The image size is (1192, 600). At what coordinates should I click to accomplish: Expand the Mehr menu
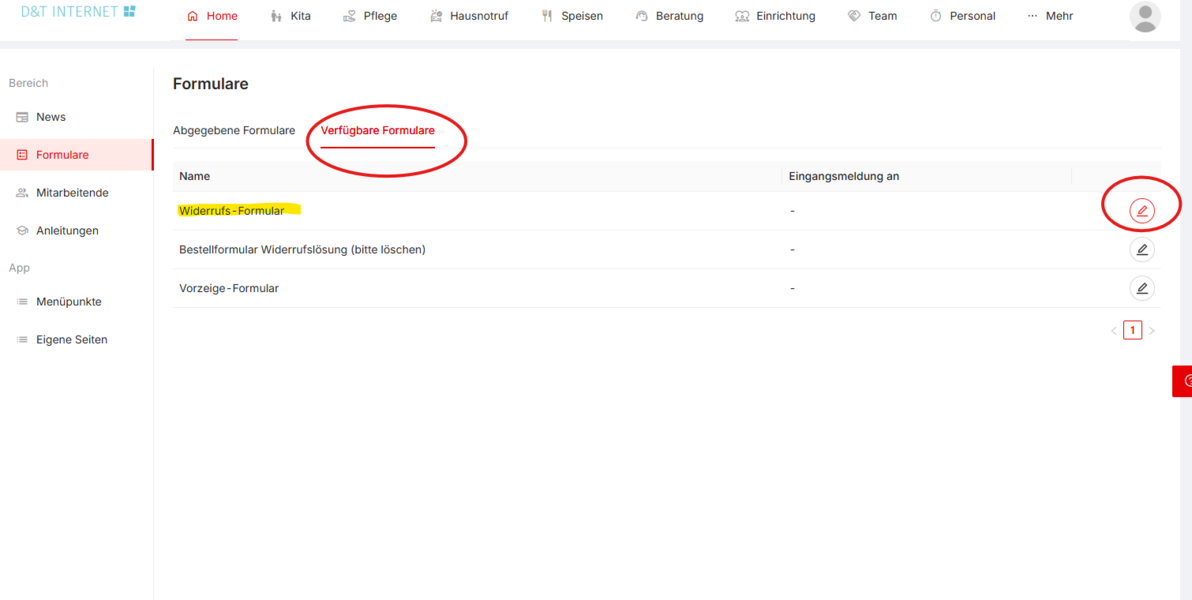(1050, 16)
